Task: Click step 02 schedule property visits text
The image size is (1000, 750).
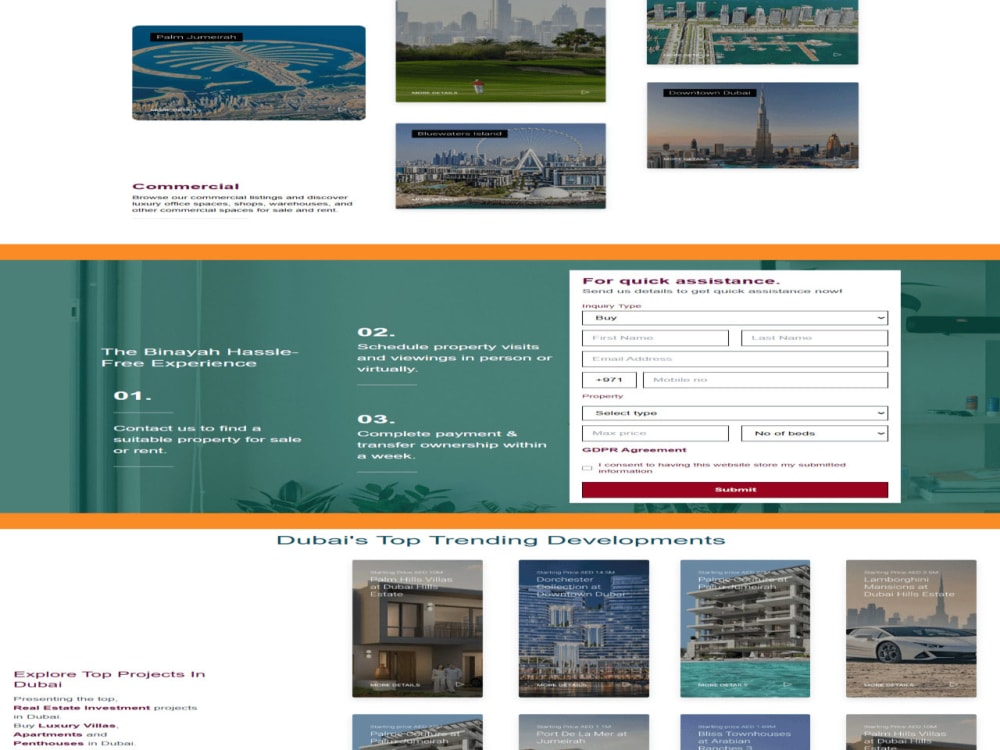Action: (454, 358)
